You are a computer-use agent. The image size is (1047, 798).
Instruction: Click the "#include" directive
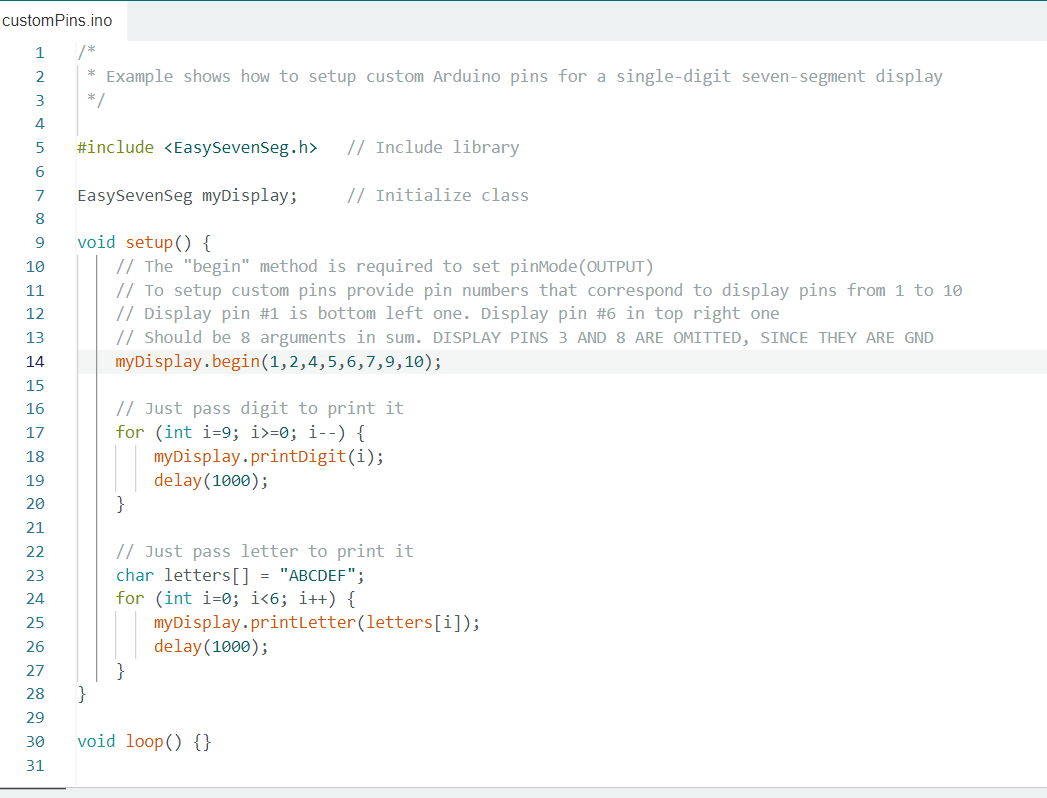pos(116,148)
